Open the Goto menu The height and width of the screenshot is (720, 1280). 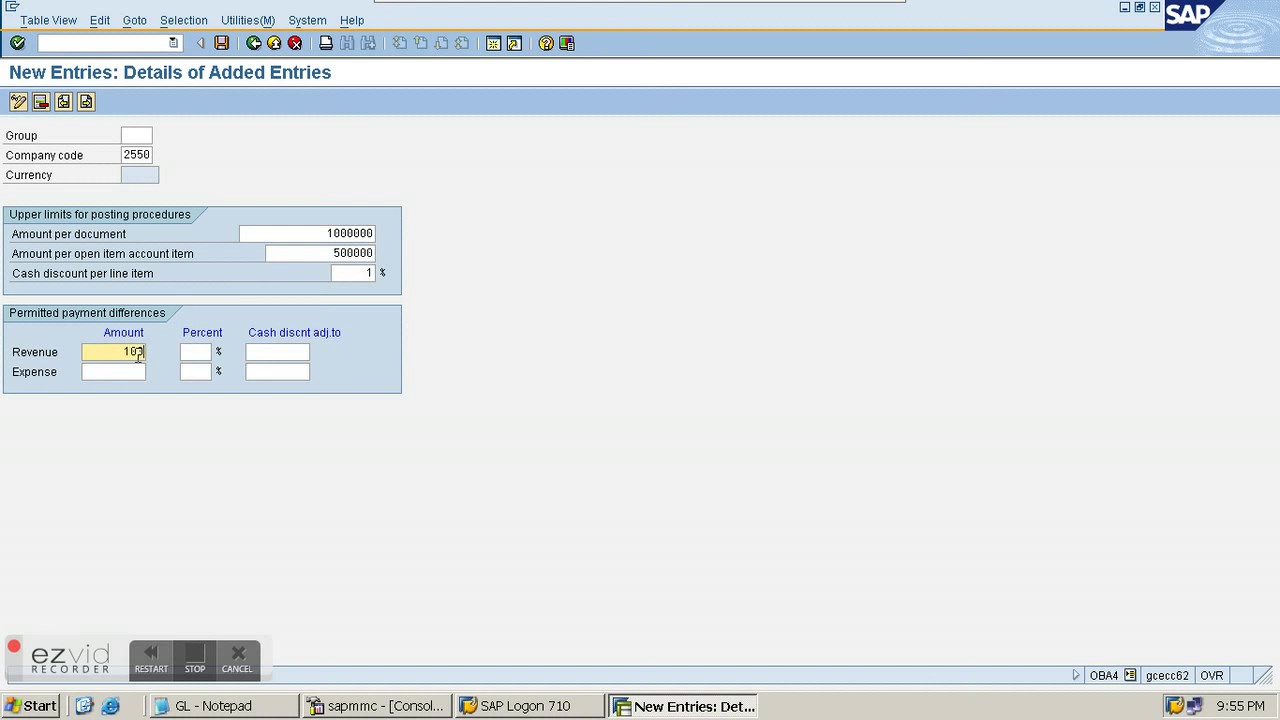(x=135, y=20)
